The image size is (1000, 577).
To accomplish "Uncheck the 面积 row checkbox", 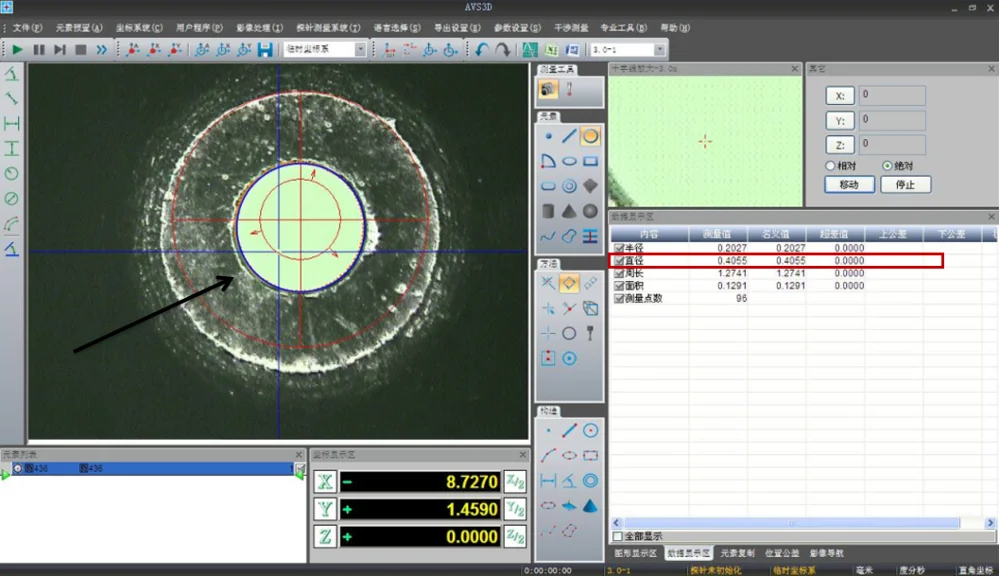I will (x=619, y=286).
